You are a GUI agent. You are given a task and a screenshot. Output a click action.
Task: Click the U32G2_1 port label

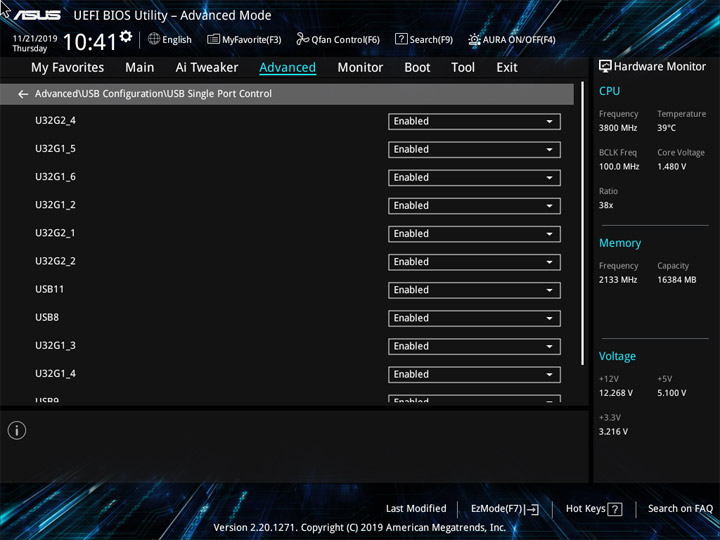[55, 233]
